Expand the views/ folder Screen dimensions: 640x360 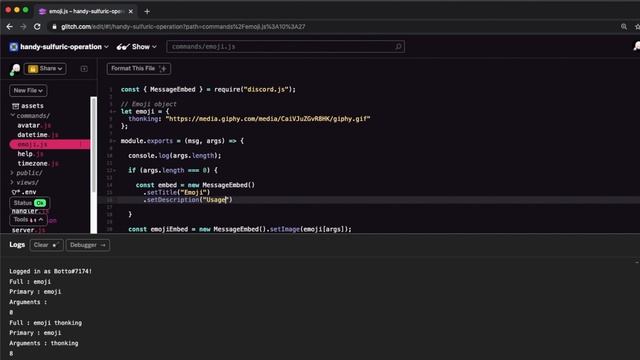coord(24,182)
